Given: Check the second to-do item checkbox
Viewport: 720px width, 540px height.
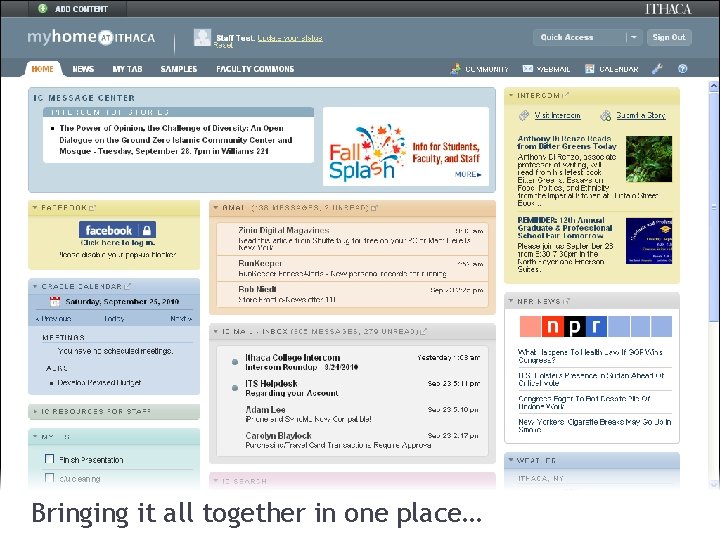Looking at the screenshot, I should pos(50,478).
